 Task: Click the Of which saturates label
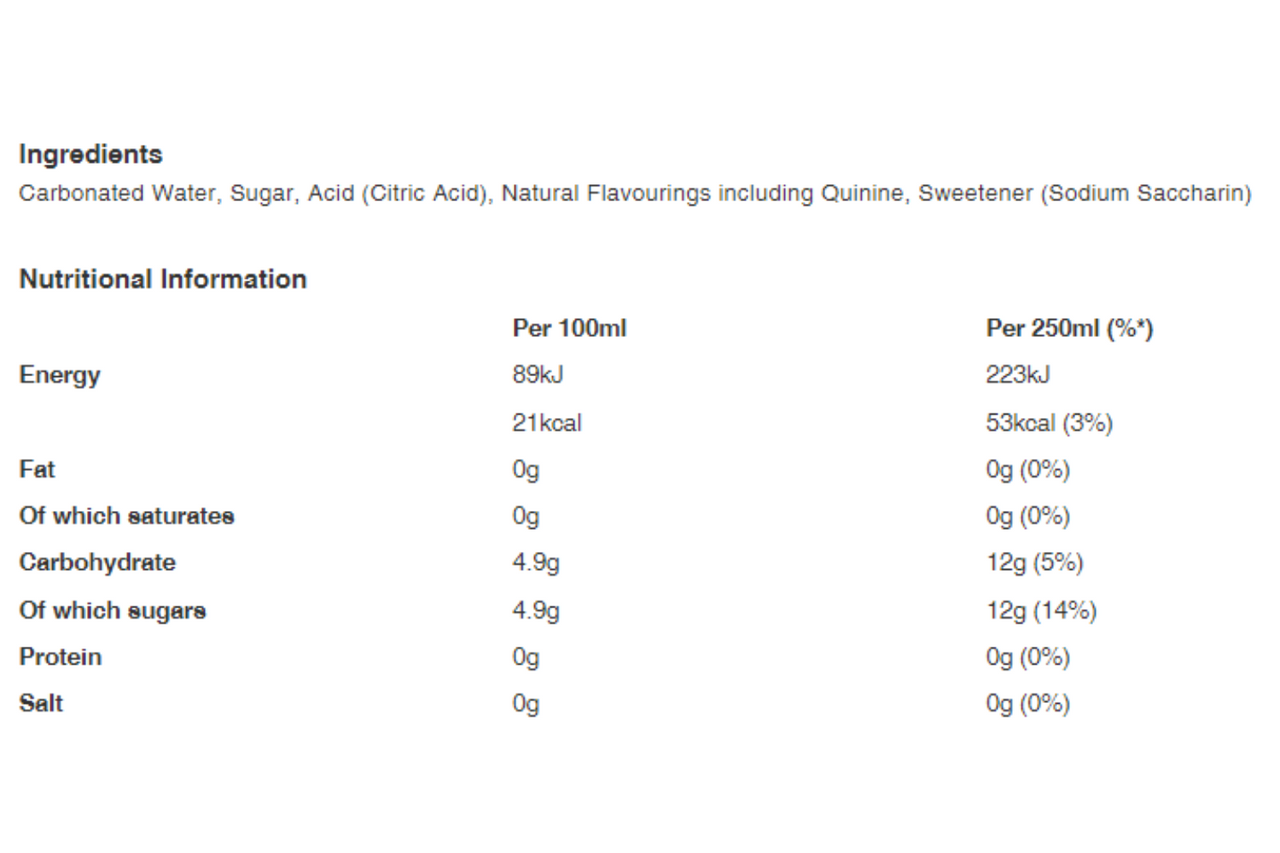(127, 516)
